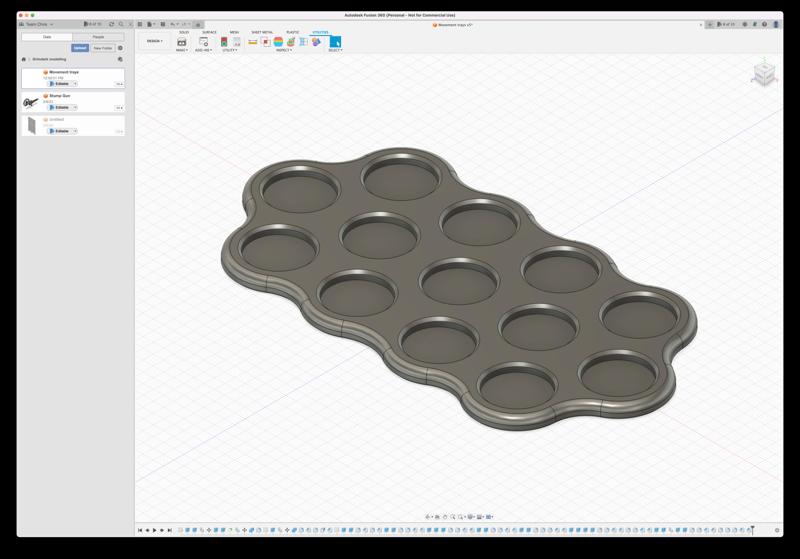Switch to the MESH toolbar tab
This screenshot has height=559, width=800.
234,32
